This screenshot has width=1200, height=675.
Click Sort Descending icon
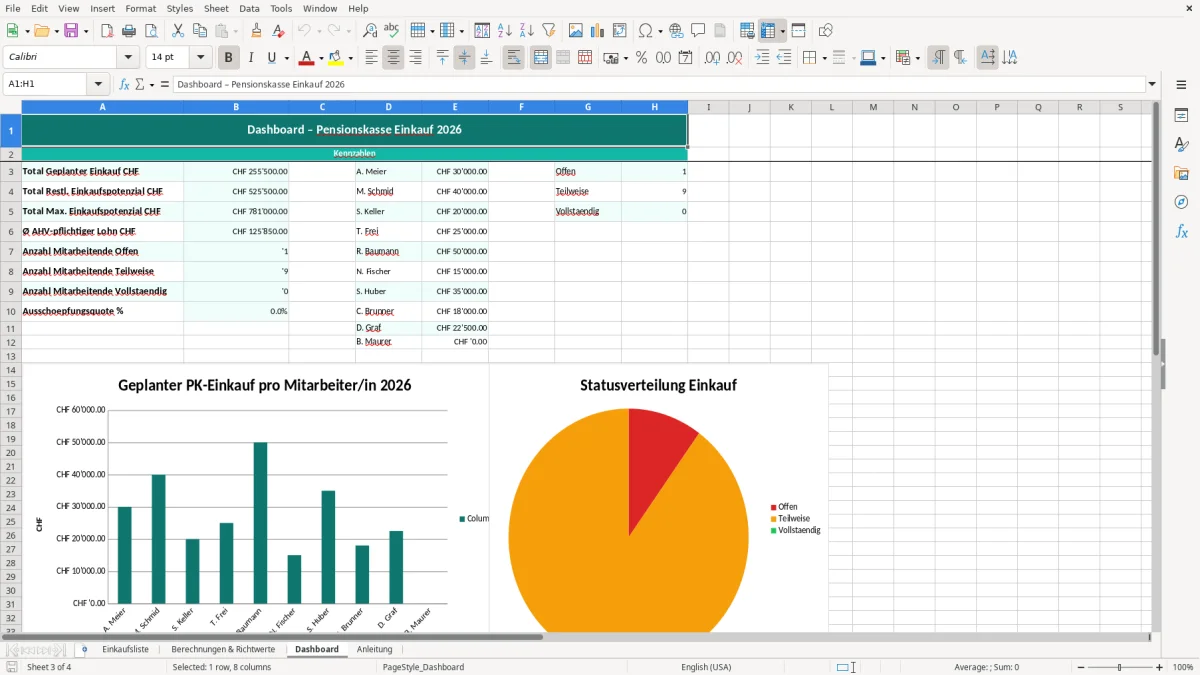click(526, 31)
